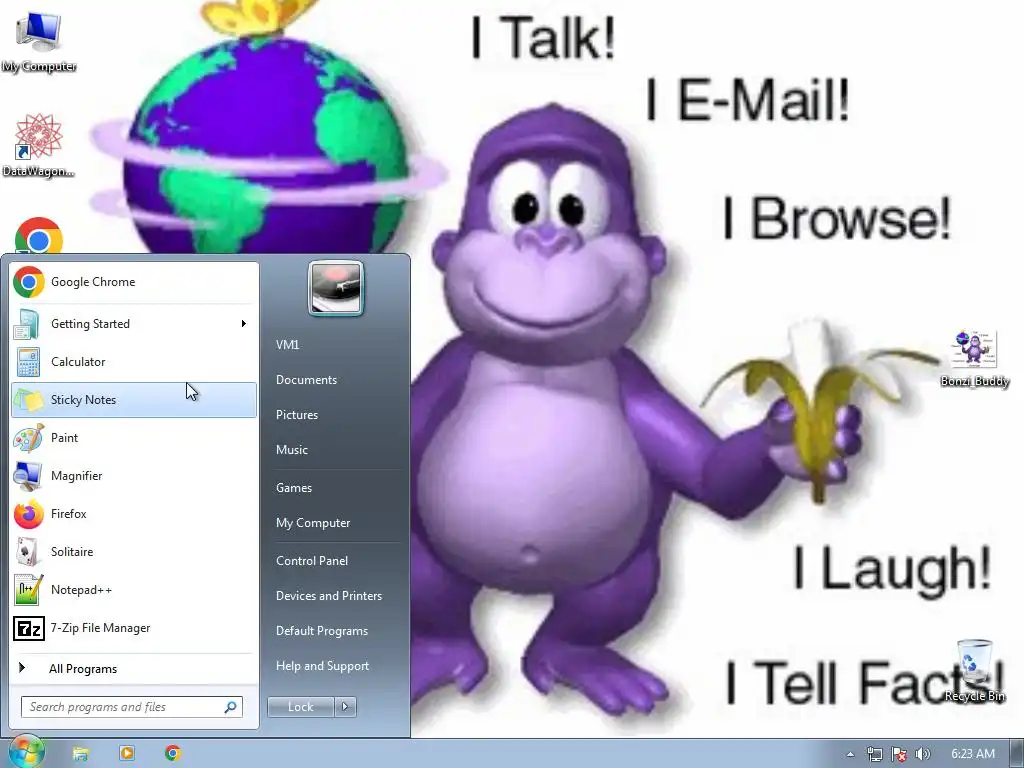Launch Firefox from the Start menu
The image size is (1024, 768).
click(x=134, y=514)
